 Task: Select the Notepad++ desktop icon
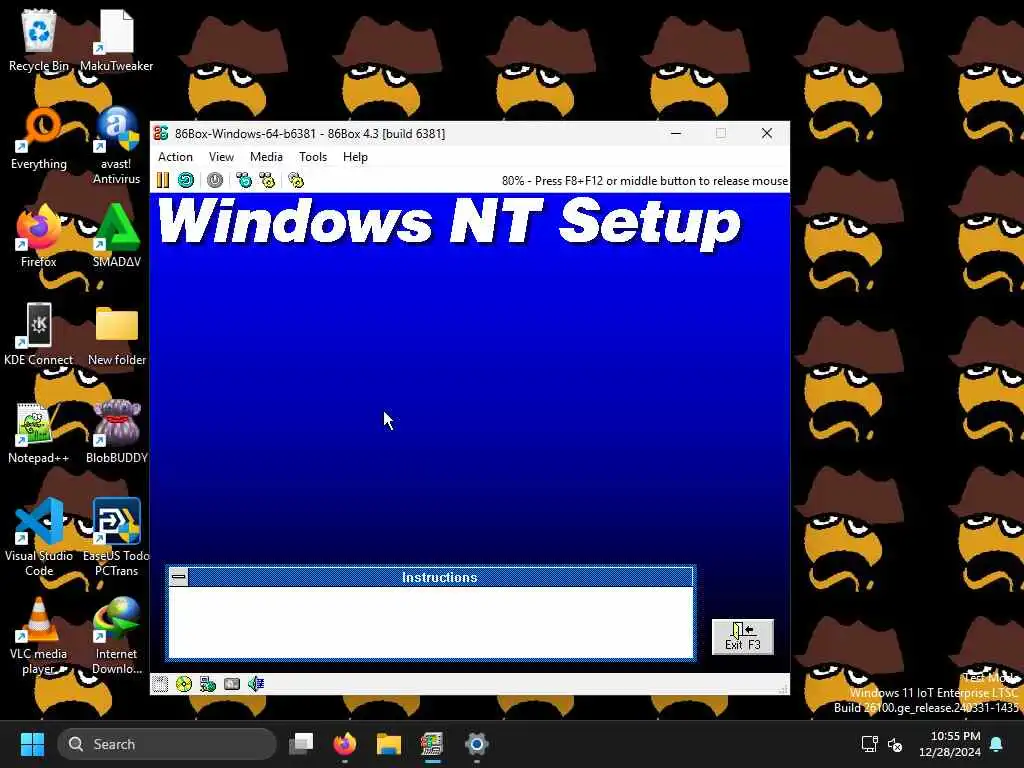39,432
